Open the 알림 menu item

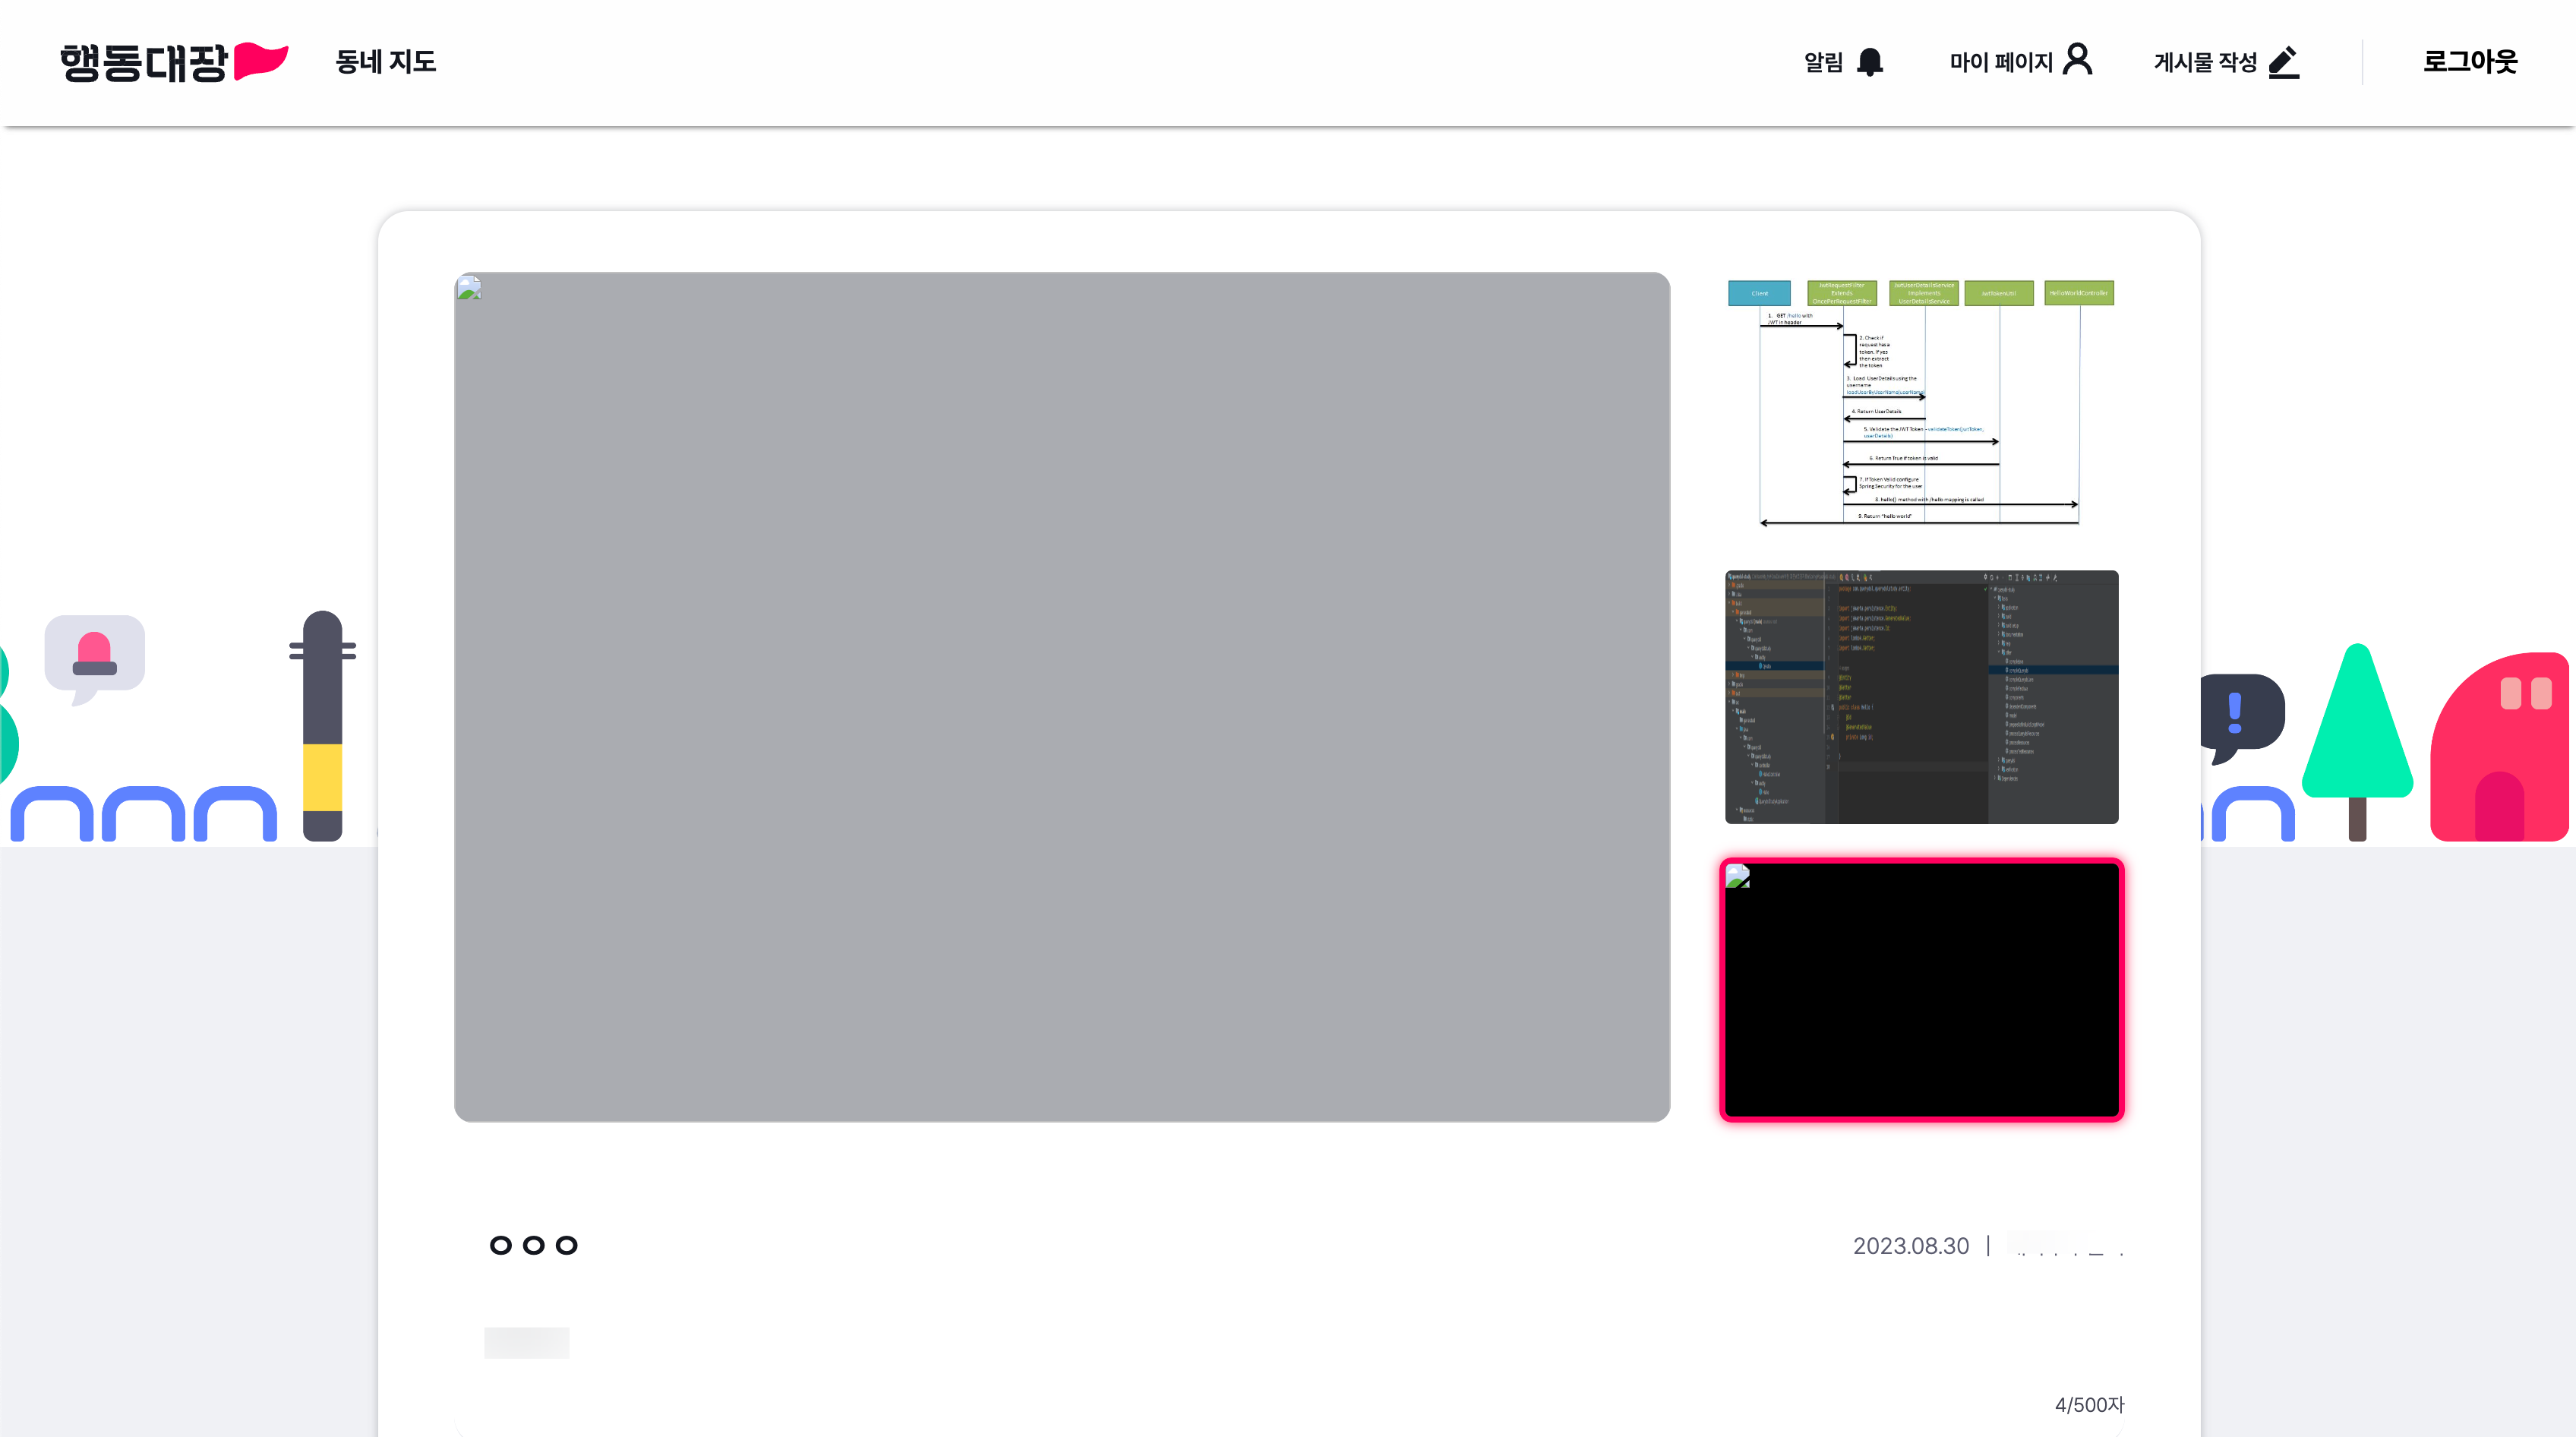pyautogui.click(x=1823, y=62)
